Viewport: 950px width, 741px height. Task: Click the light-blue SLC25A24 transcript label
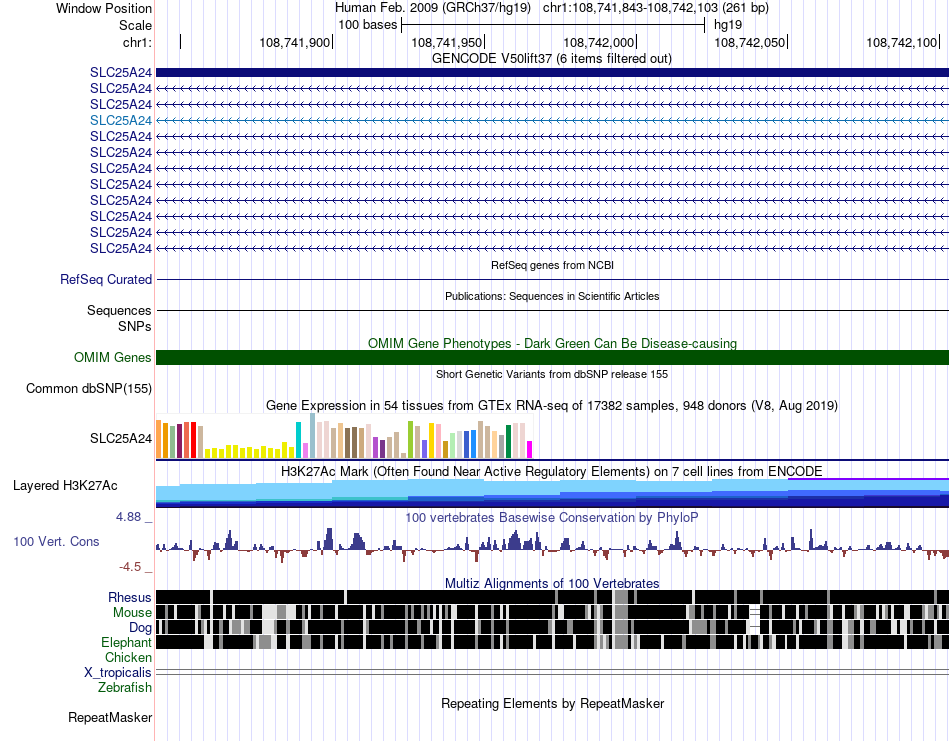(121, 121)
